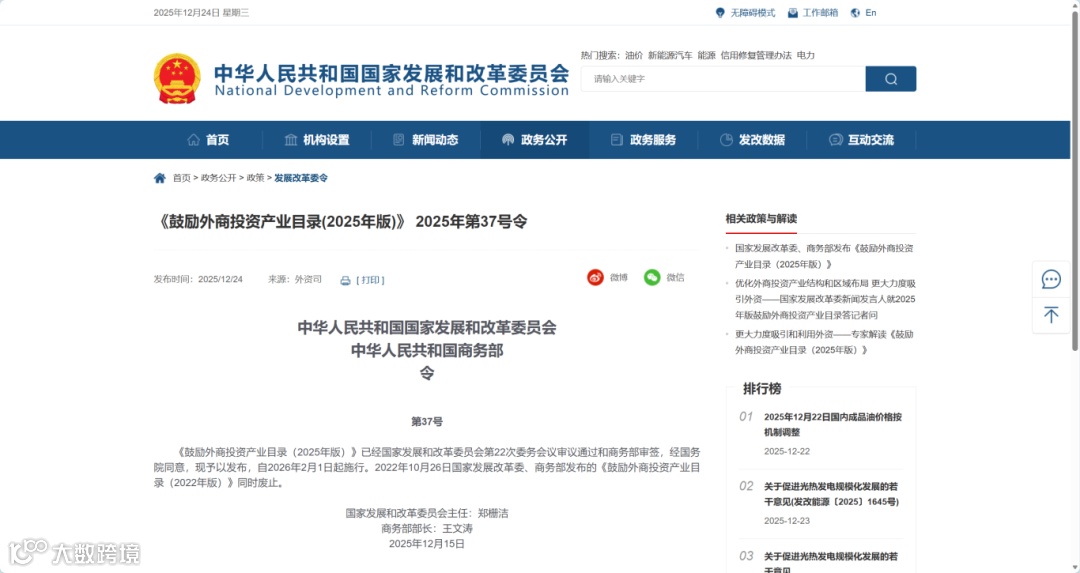Click the 发布时间 2025/12/24 text
The height and width of the screenshot is (573, 1080).
click(198, 279)
